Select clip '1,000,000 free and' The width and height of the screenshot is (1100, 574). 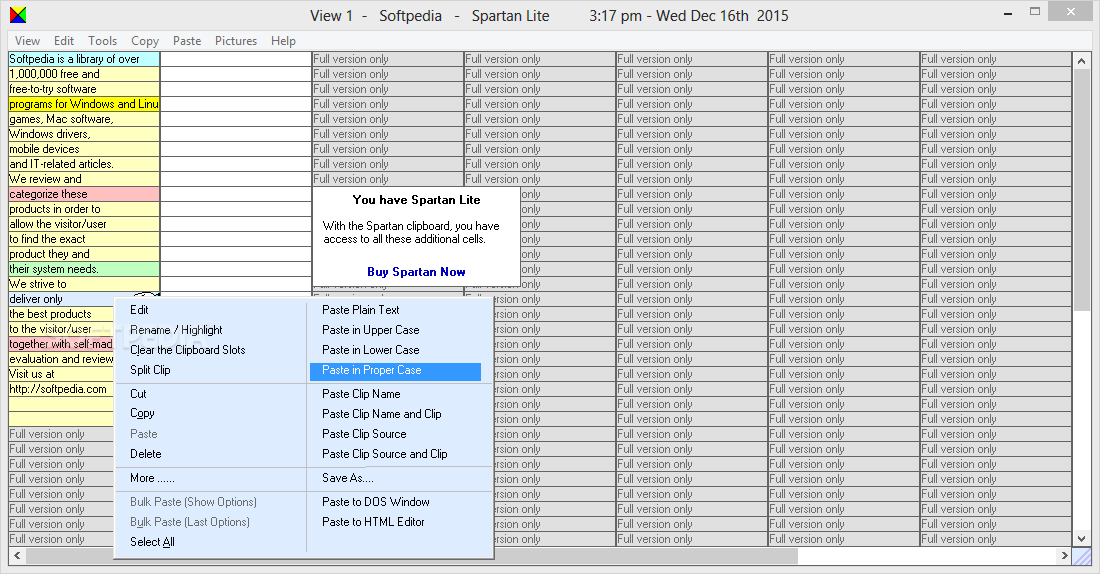[84, 74]
